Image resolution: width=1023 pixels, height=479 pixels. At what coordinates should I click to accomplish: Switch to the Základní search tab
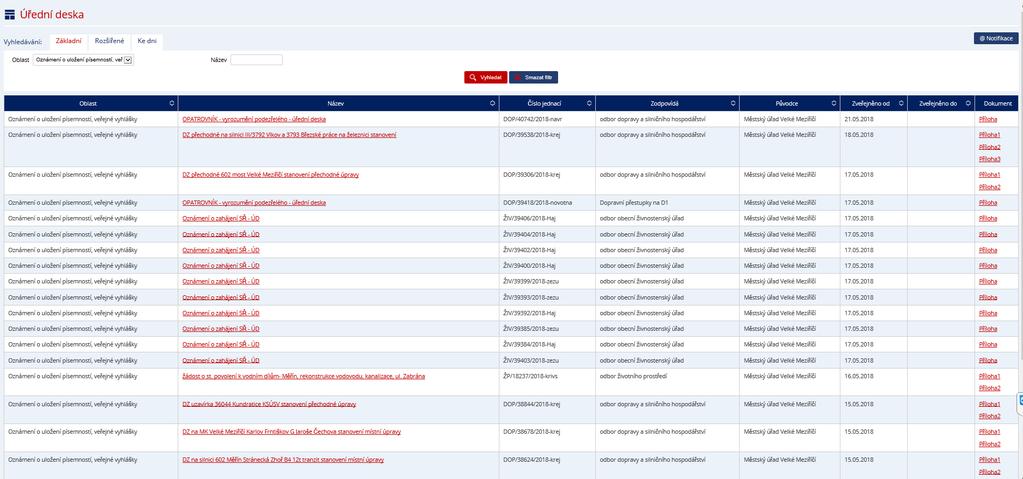click(69, 41)
